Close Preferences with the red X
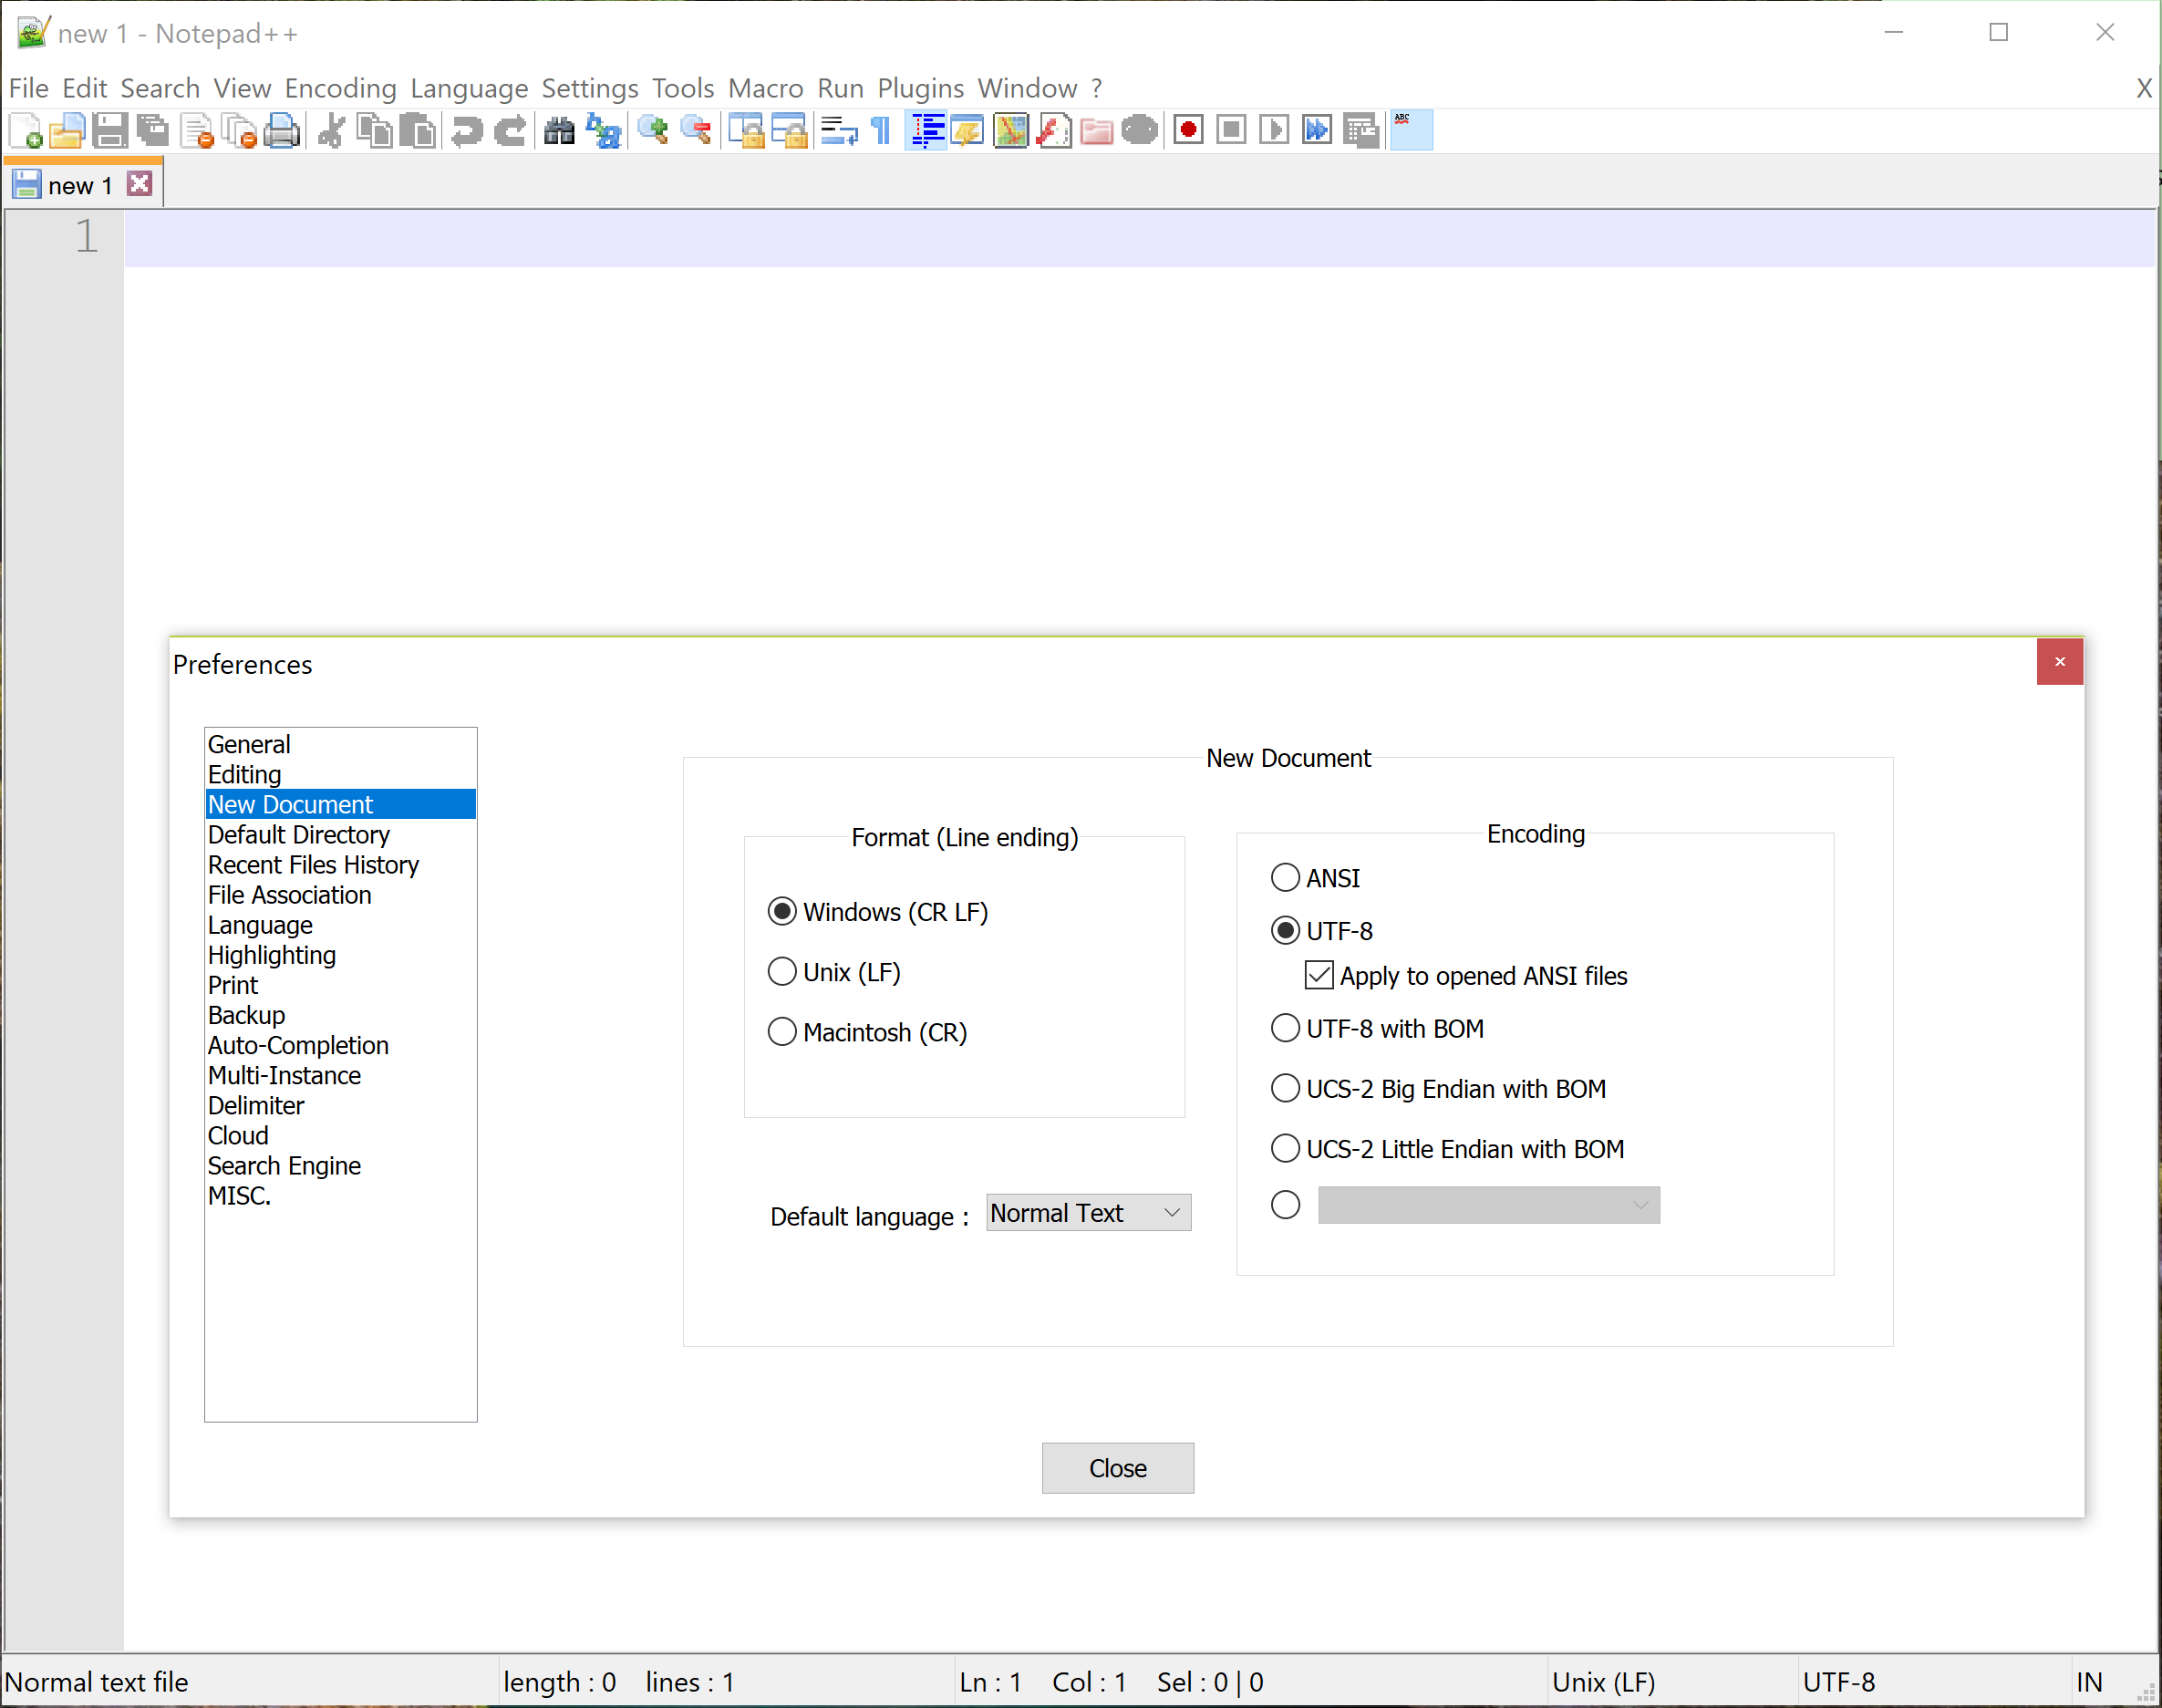 tap(2060, 662)
